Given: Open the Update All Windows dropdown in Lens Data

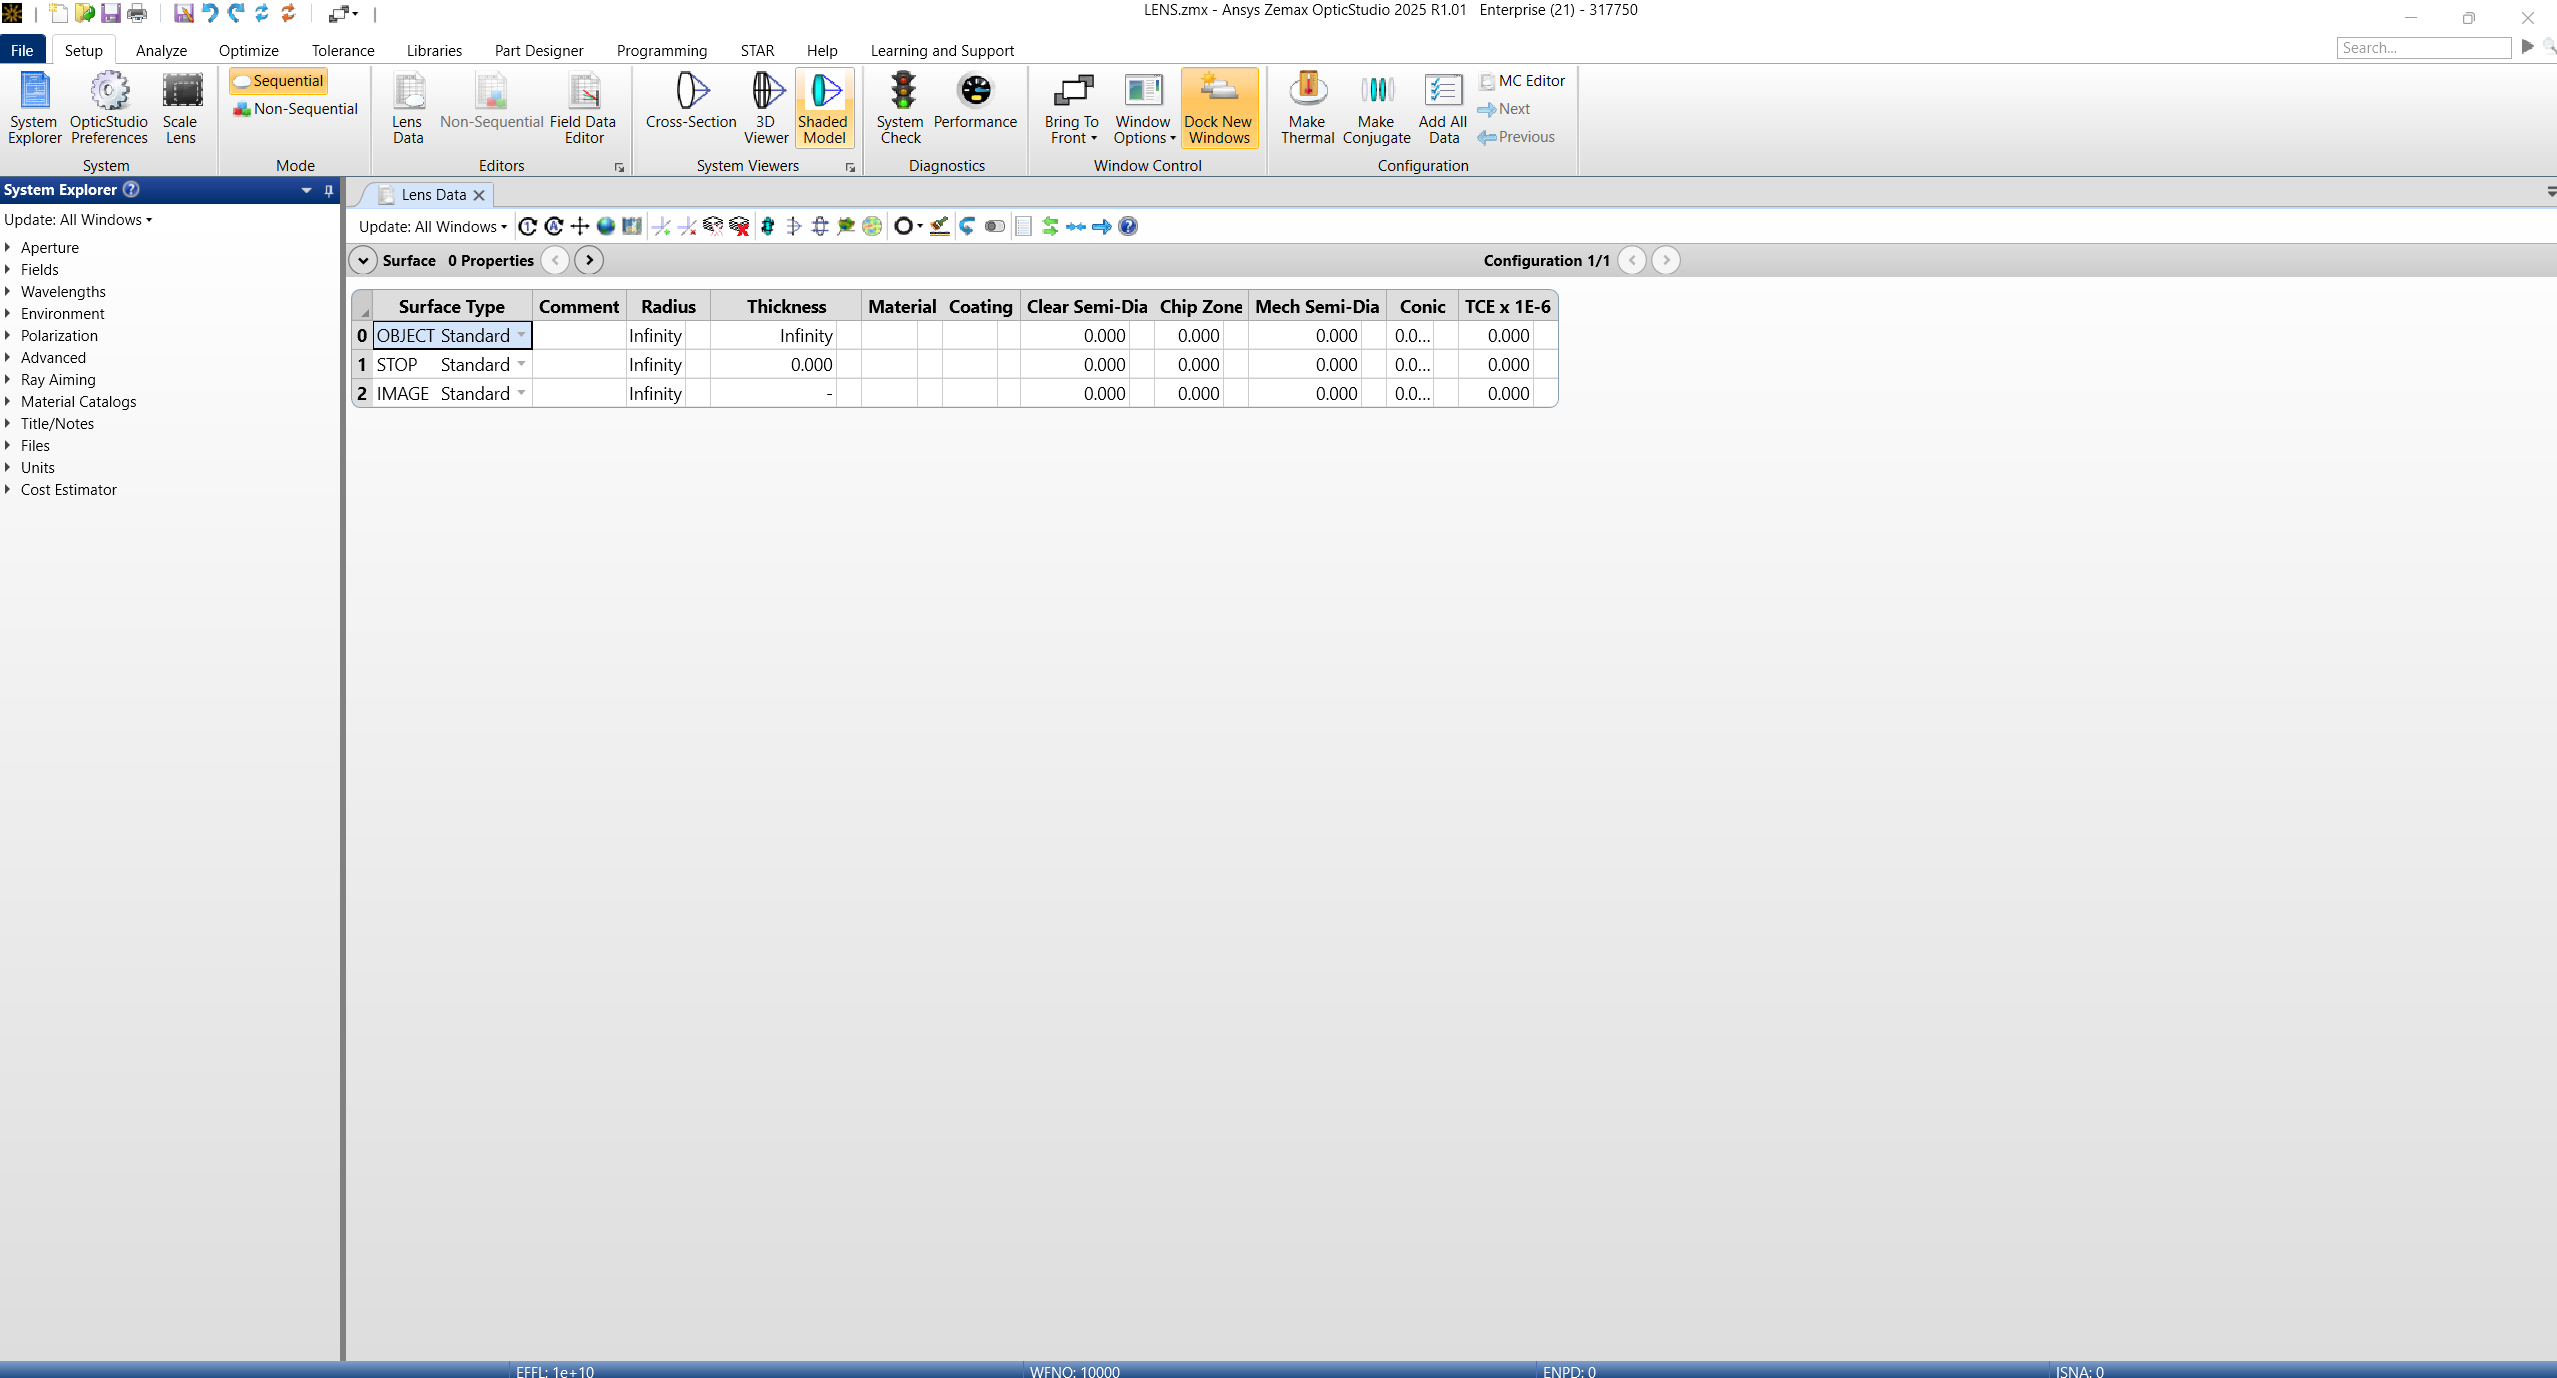Looking at the screenshot, I should click(432, 227).
